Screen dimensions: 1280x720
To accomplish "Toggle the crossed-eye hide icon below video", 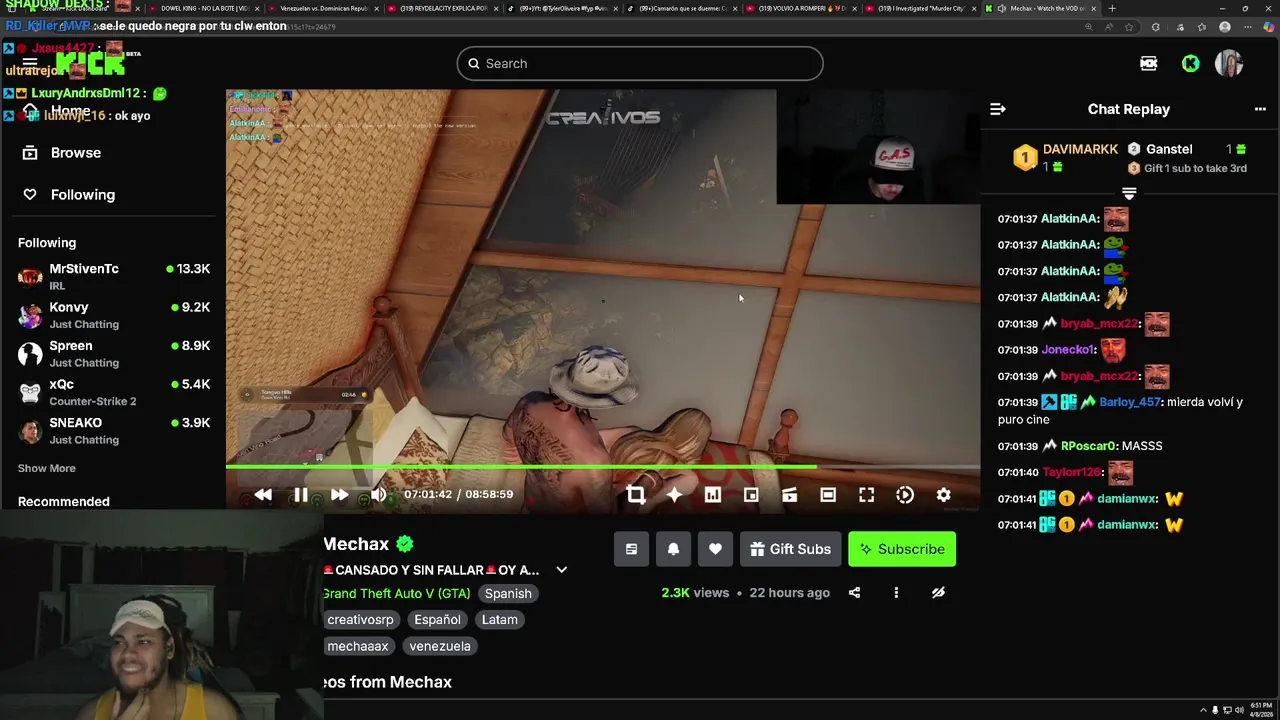I will (x=938, y=593).
